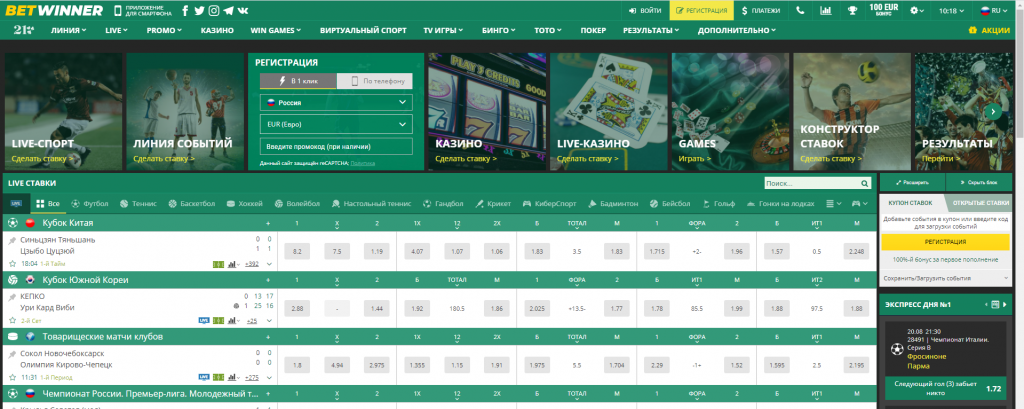Open the ВИРТУАЛЬНЫЙ СПОРТ menu item
This screenshot has height=409, width=1024.
click(x=363, y=30)
